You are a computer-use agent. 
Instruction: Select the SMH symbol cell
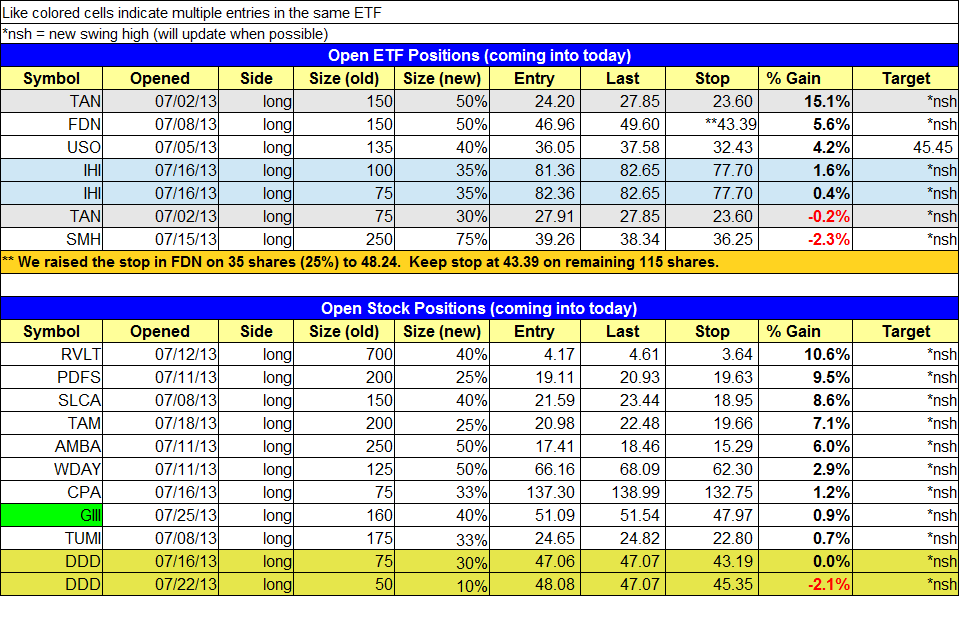(x=52, y=239)
